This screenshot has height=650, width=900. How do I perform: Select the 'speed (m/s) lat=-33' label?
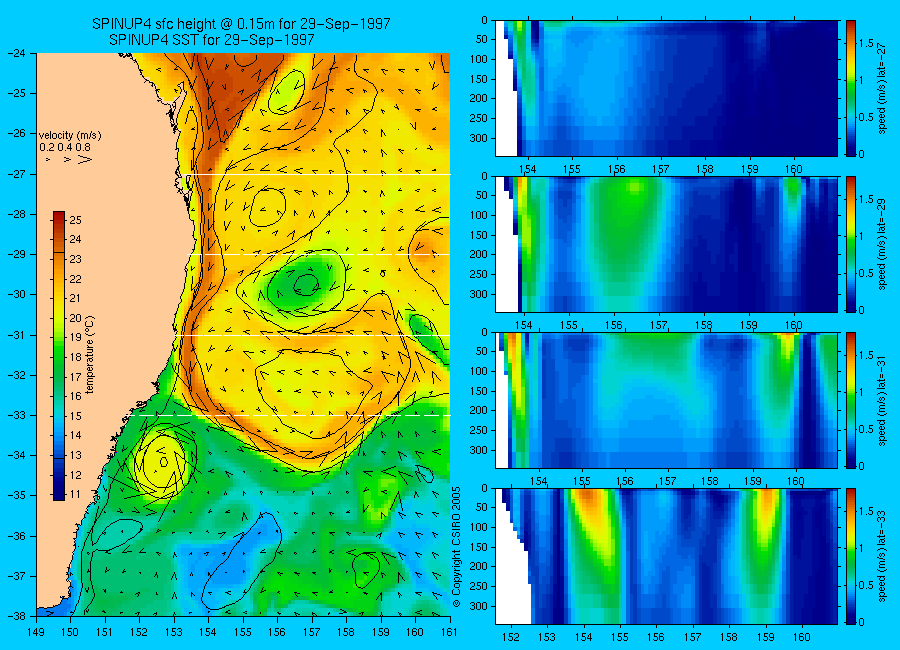883,556
